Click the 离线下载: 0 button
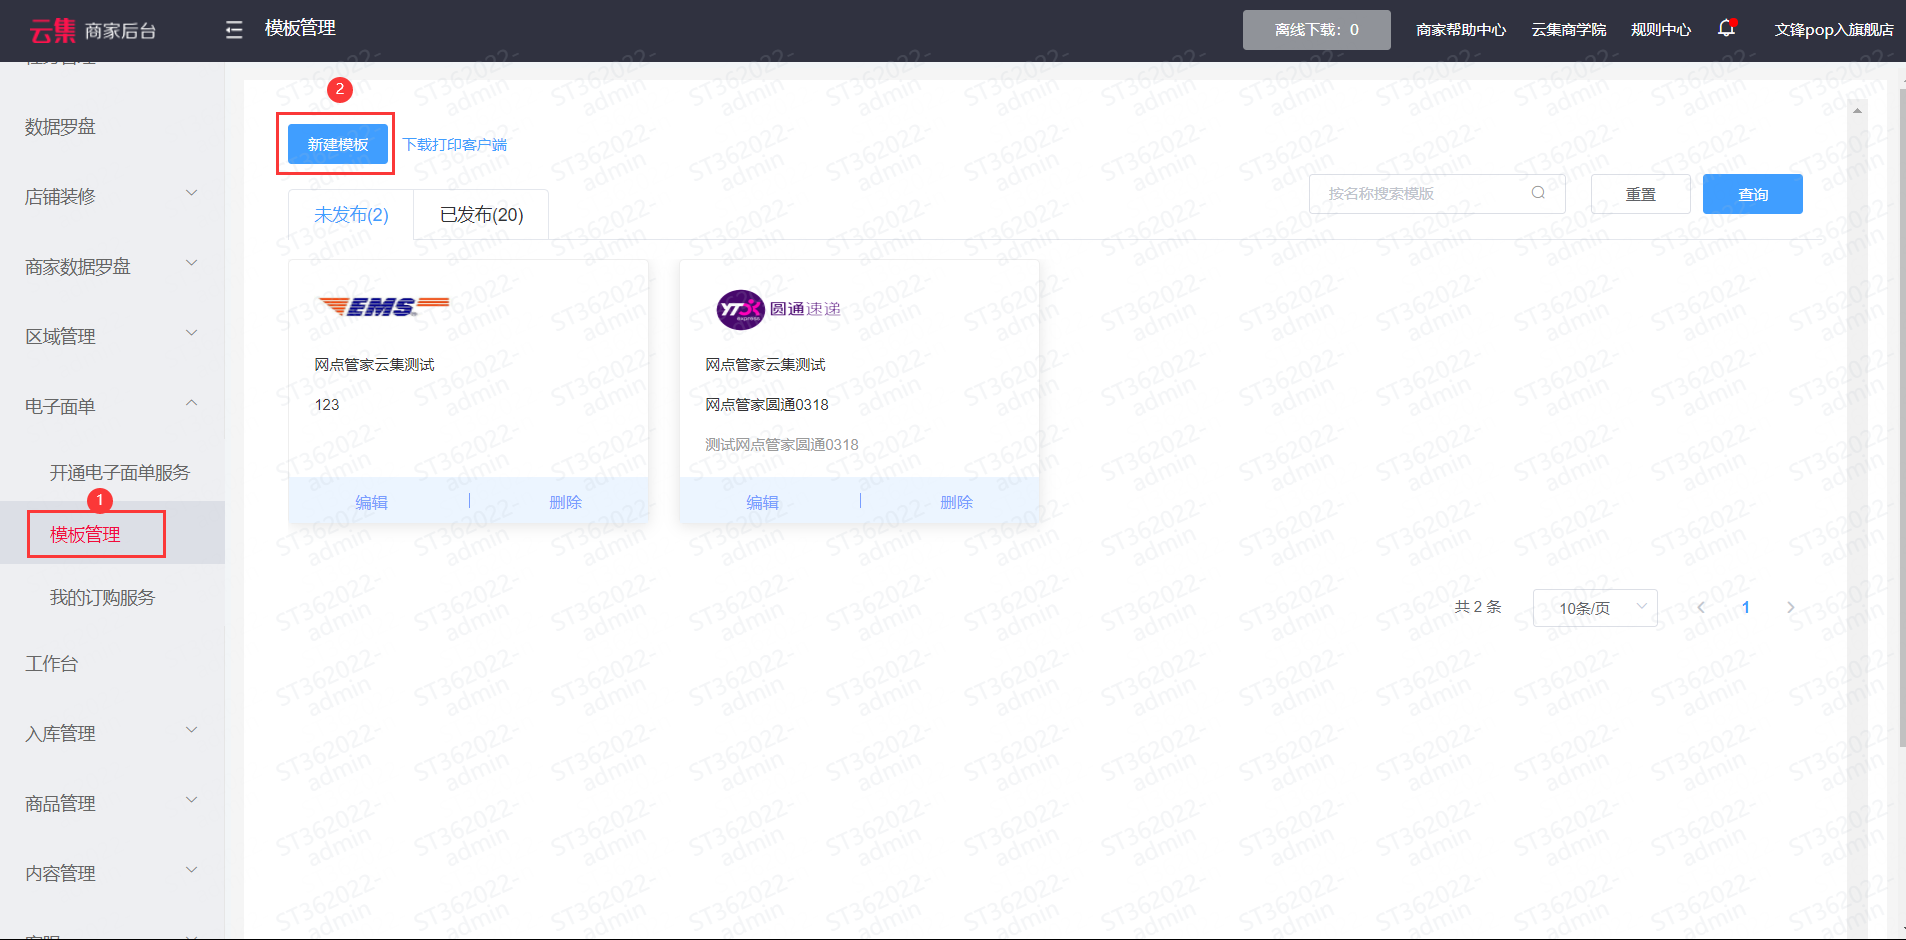Image resolution: width=1906 pixels, height=940 pixels. coord(1317,30)
